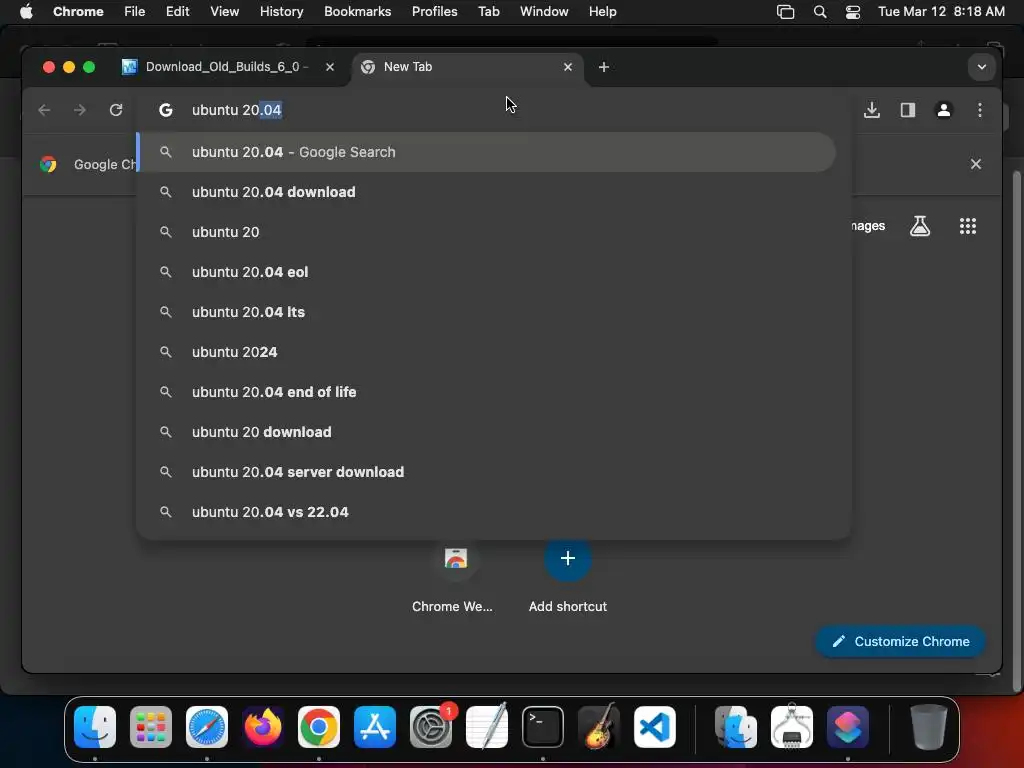Choose suggestion ubuntu 2024
The image size is (1024, 768).
point(487,352)
